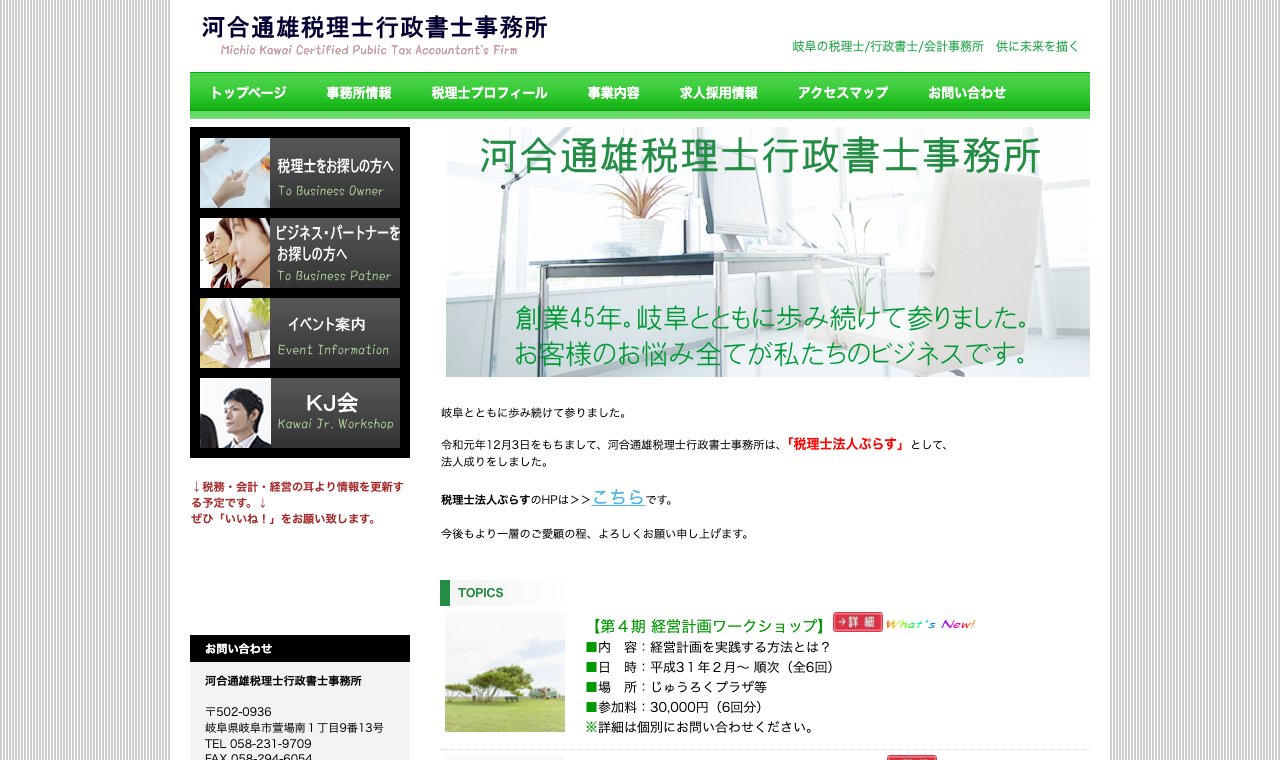Click the 〒502-0936 postal code text
This screenshot has width=1280, height=760.
(238, 712)
